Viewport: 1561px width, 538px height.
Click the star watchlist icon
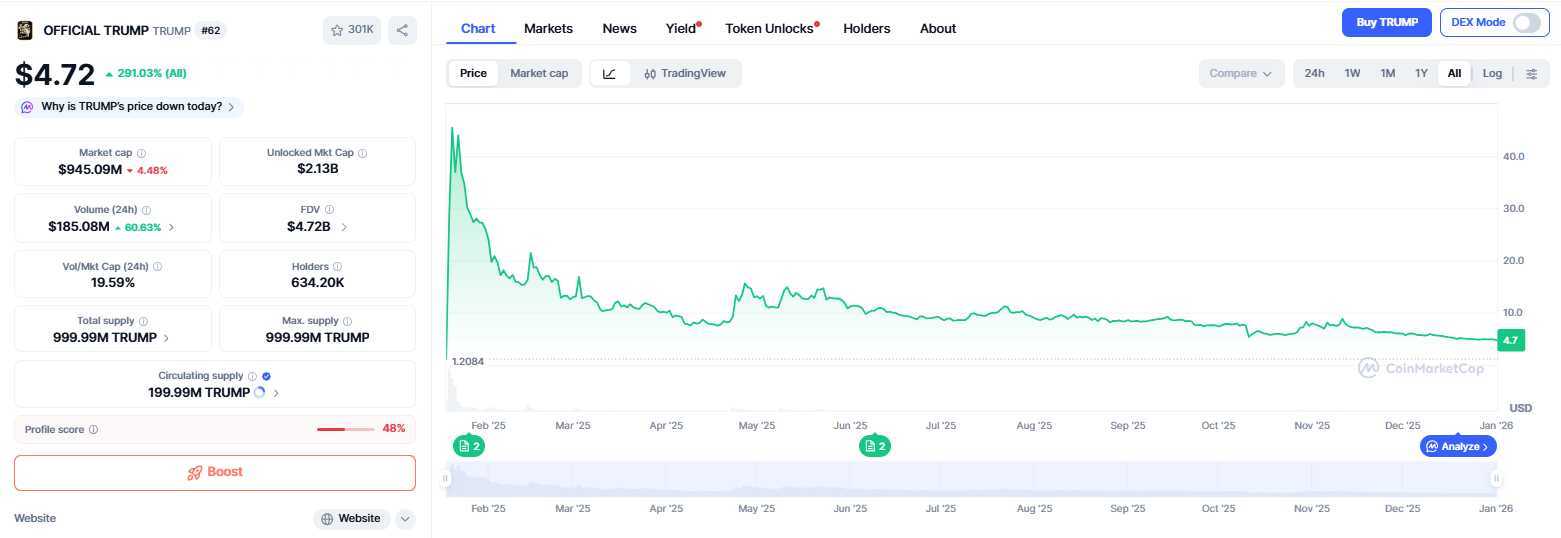(x=336, y=30)
